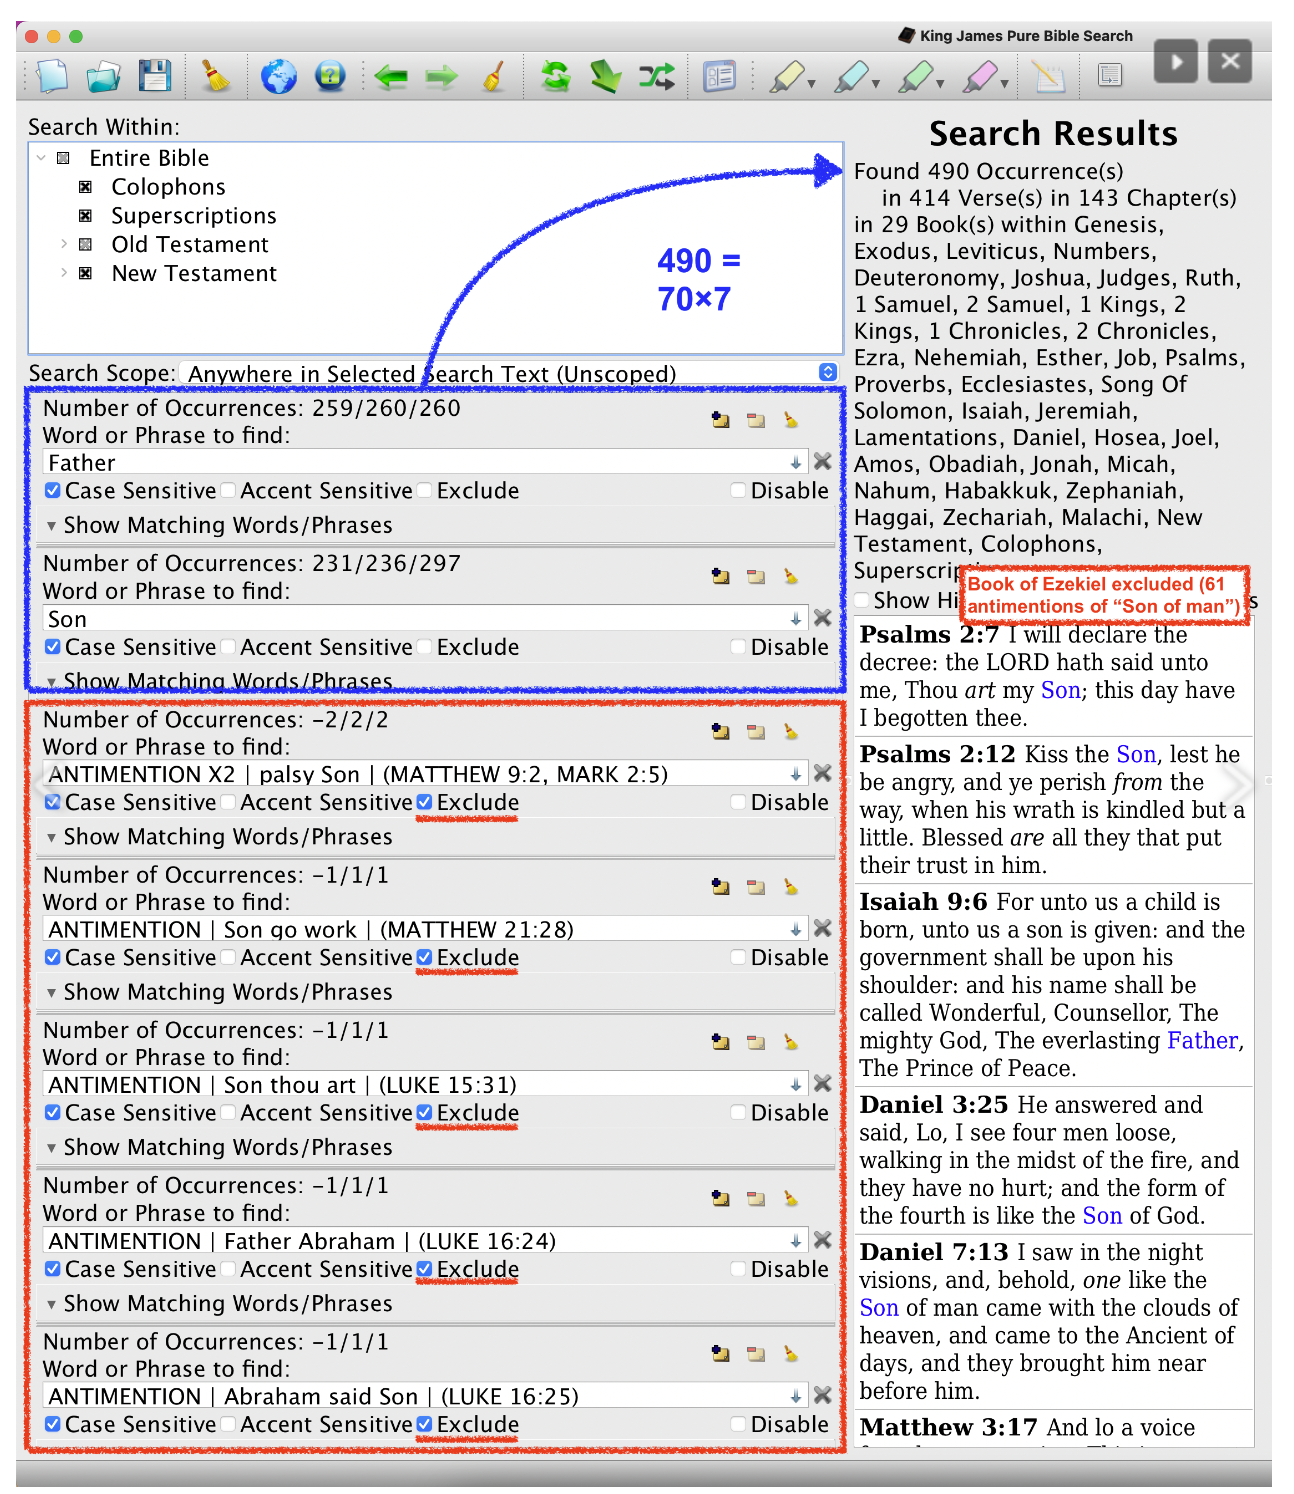1294x1494 pixels.
Task: Open the passage navigator card icon
Action: tap(719, 76)
